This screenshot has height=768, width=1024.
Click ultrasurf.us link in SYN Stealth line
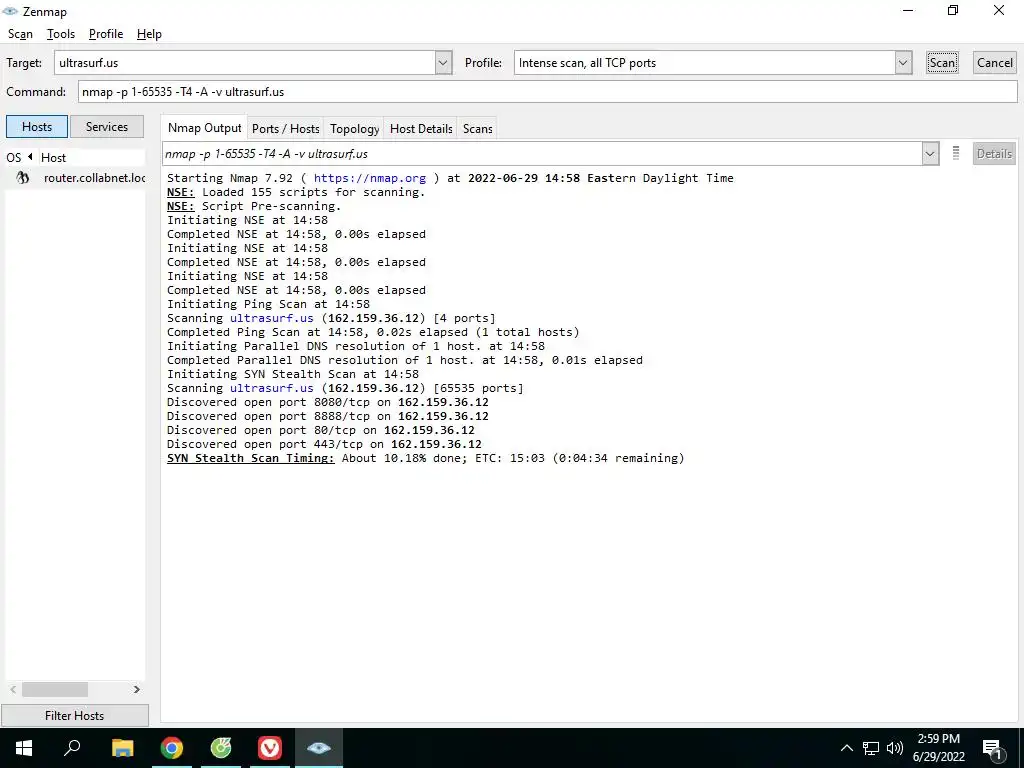[272, 388]
